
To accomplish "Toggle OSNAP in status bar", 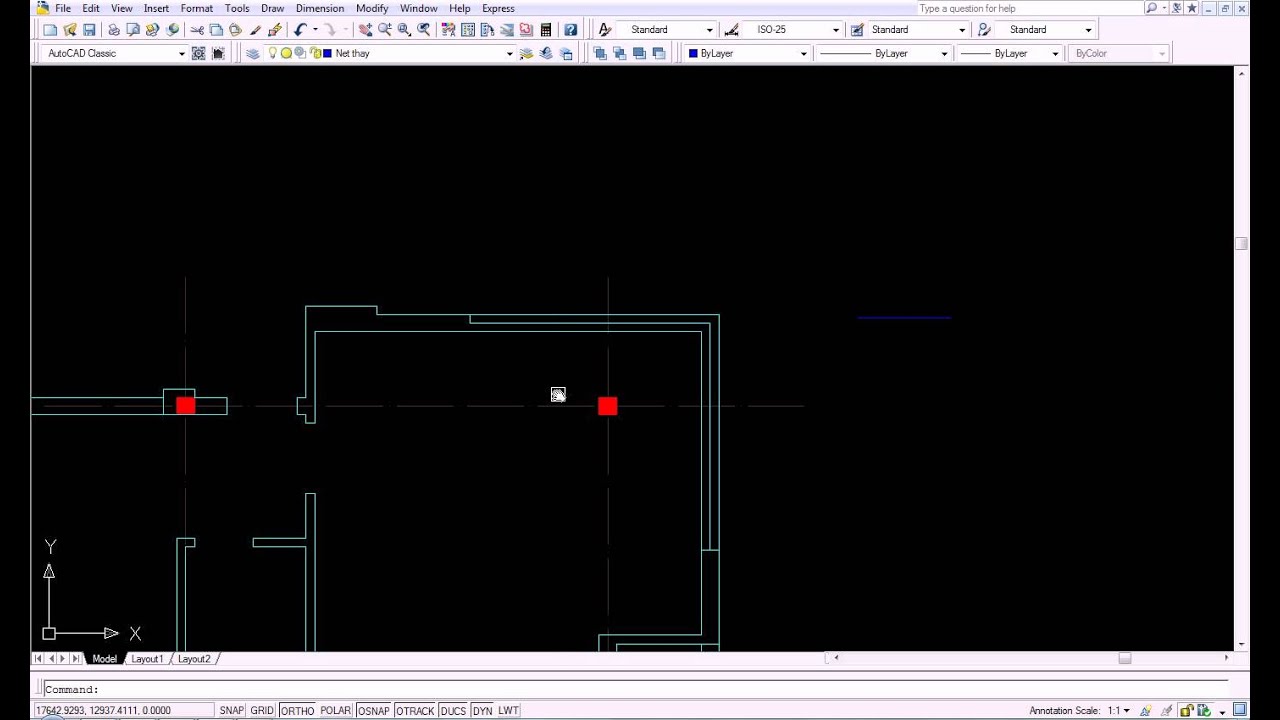I will click(x=374, y=711).
